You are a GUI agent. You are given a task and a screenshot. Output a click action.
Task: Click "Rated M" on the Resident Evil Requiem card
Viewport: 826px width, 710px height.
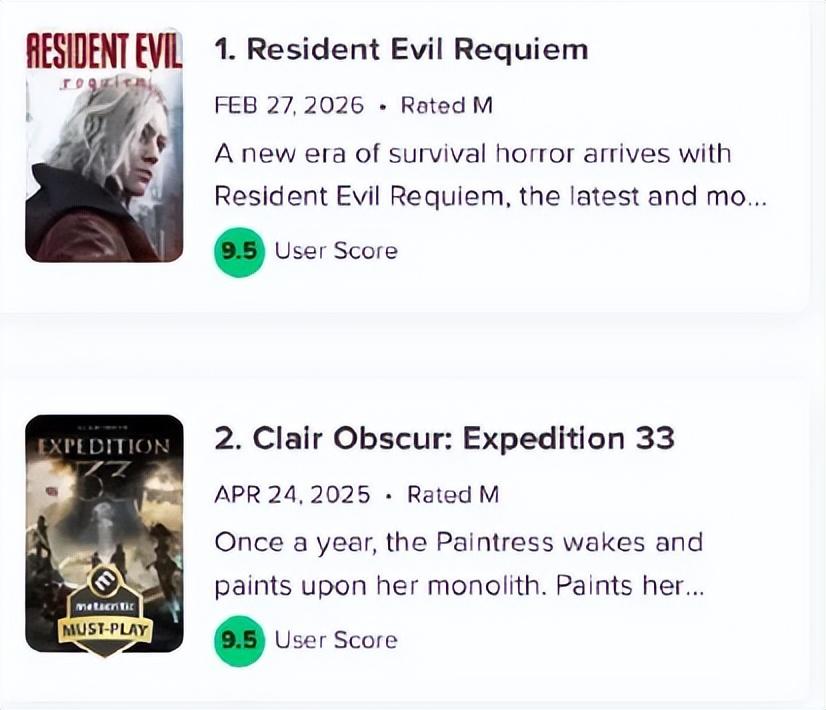coord(446,106)
